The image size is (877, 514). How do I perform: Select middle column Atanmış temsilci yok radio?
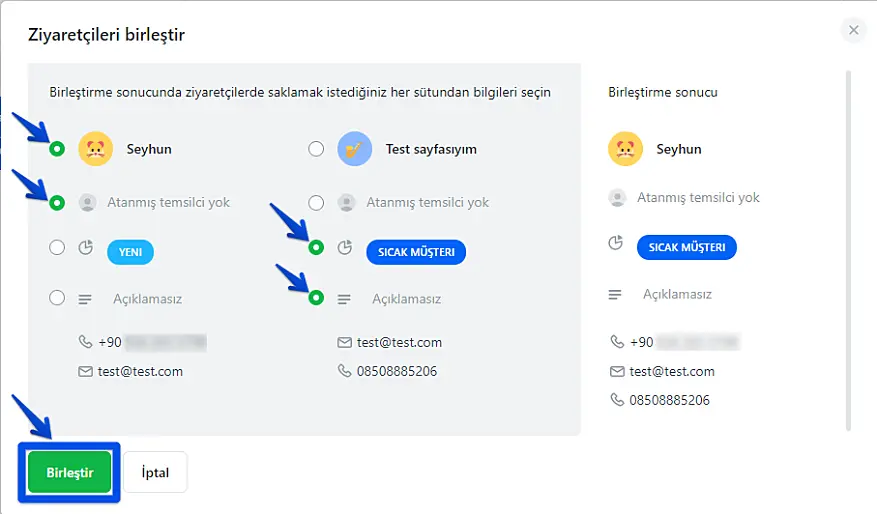[316, 202]
